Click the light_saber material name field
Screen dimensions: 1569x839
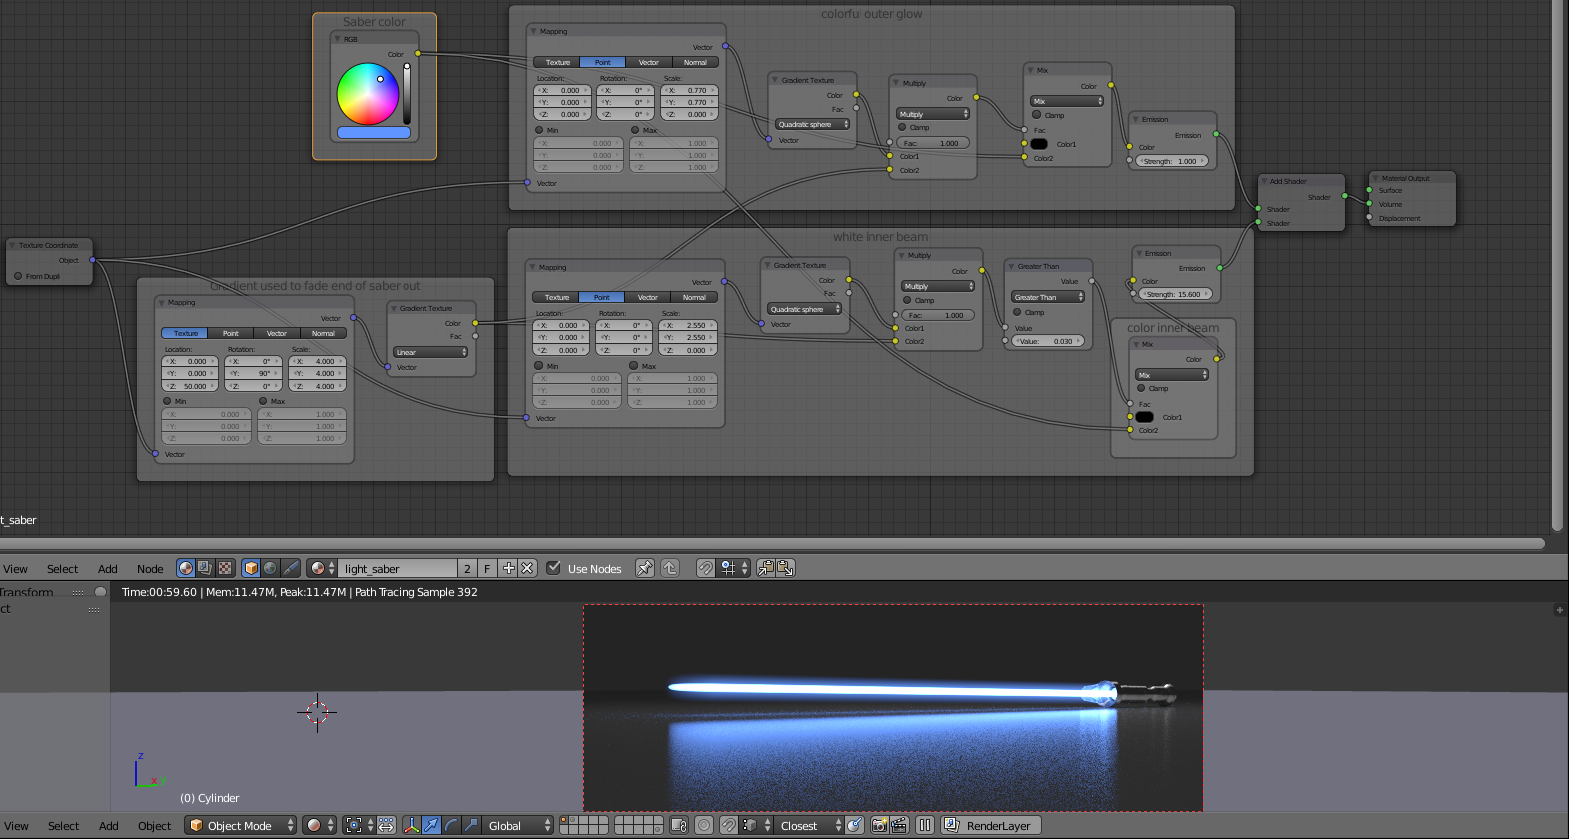398,568
